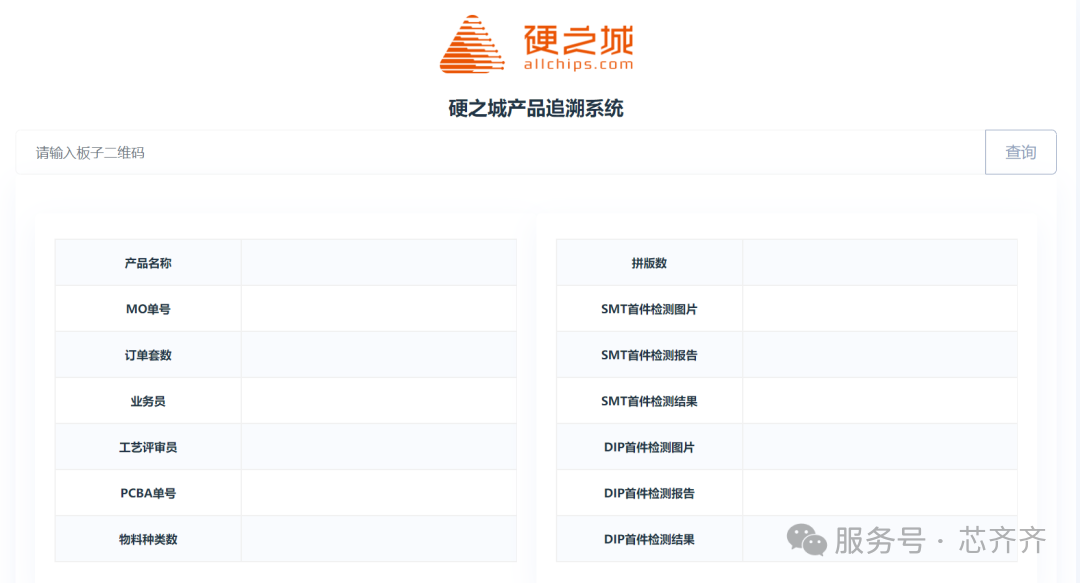Viewport: 1080px width, 583px height.
Task: Click the DIP首件检测结果 label
Action: [x=650, y=539]
